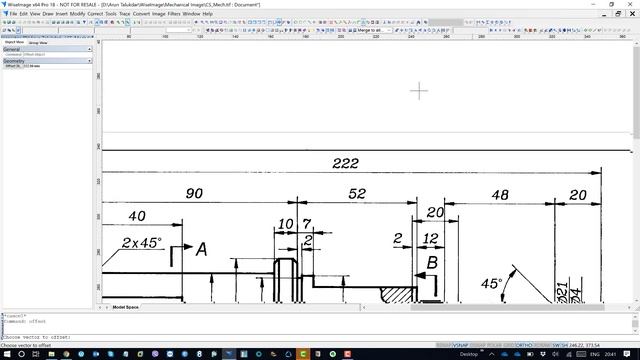Click the ENG language indicator
This screenshot has height=360, width=640.
595,354
